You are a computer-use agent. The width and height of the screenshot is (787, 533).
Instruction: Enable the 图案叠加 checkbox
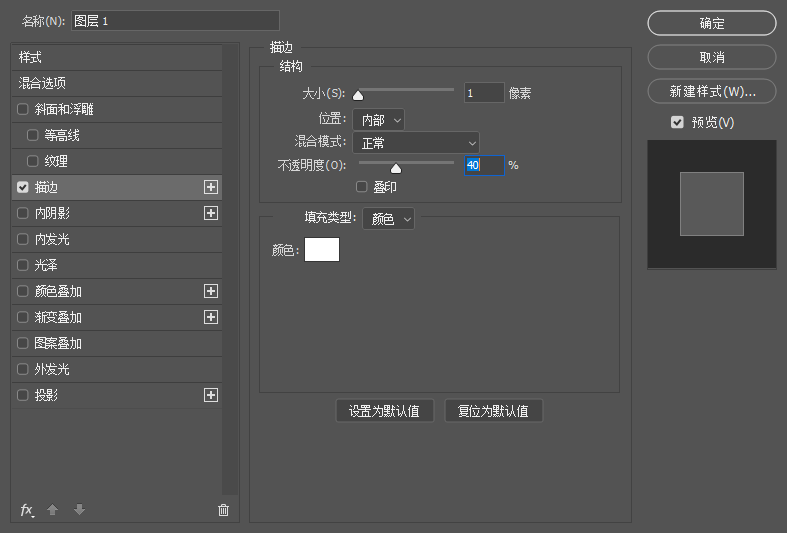point(23,343)
